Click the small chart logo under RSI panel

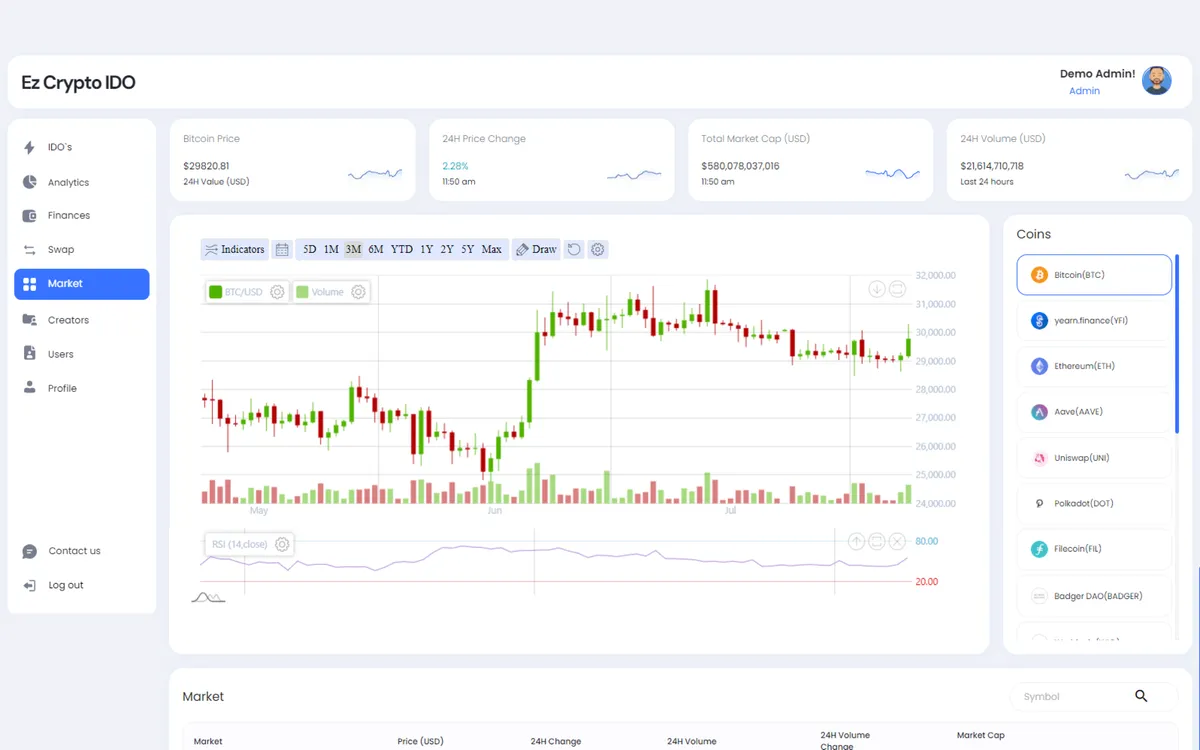coord(208,597)
